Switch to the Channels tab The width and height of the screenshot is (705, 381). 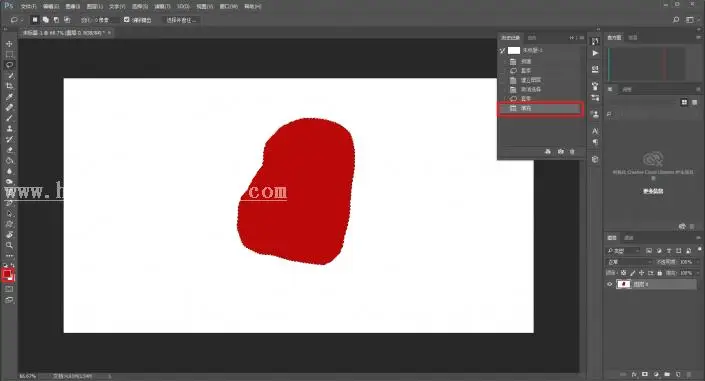pos(629,238)
